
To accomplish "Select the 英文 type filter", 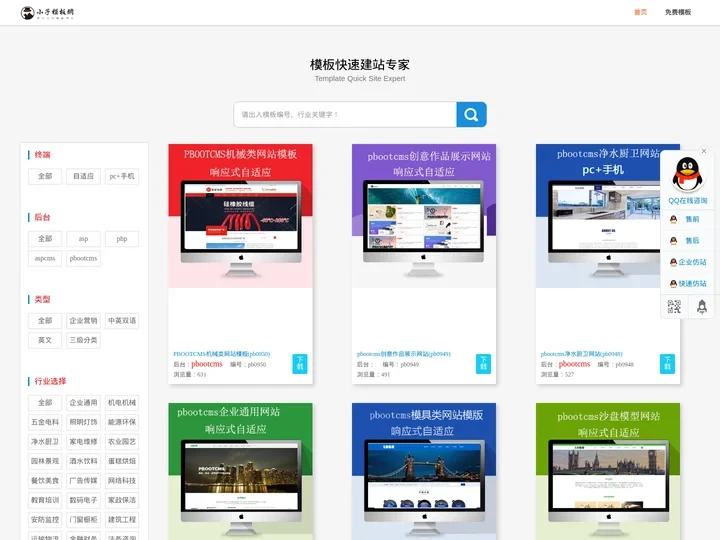I will tap(45, 340).
